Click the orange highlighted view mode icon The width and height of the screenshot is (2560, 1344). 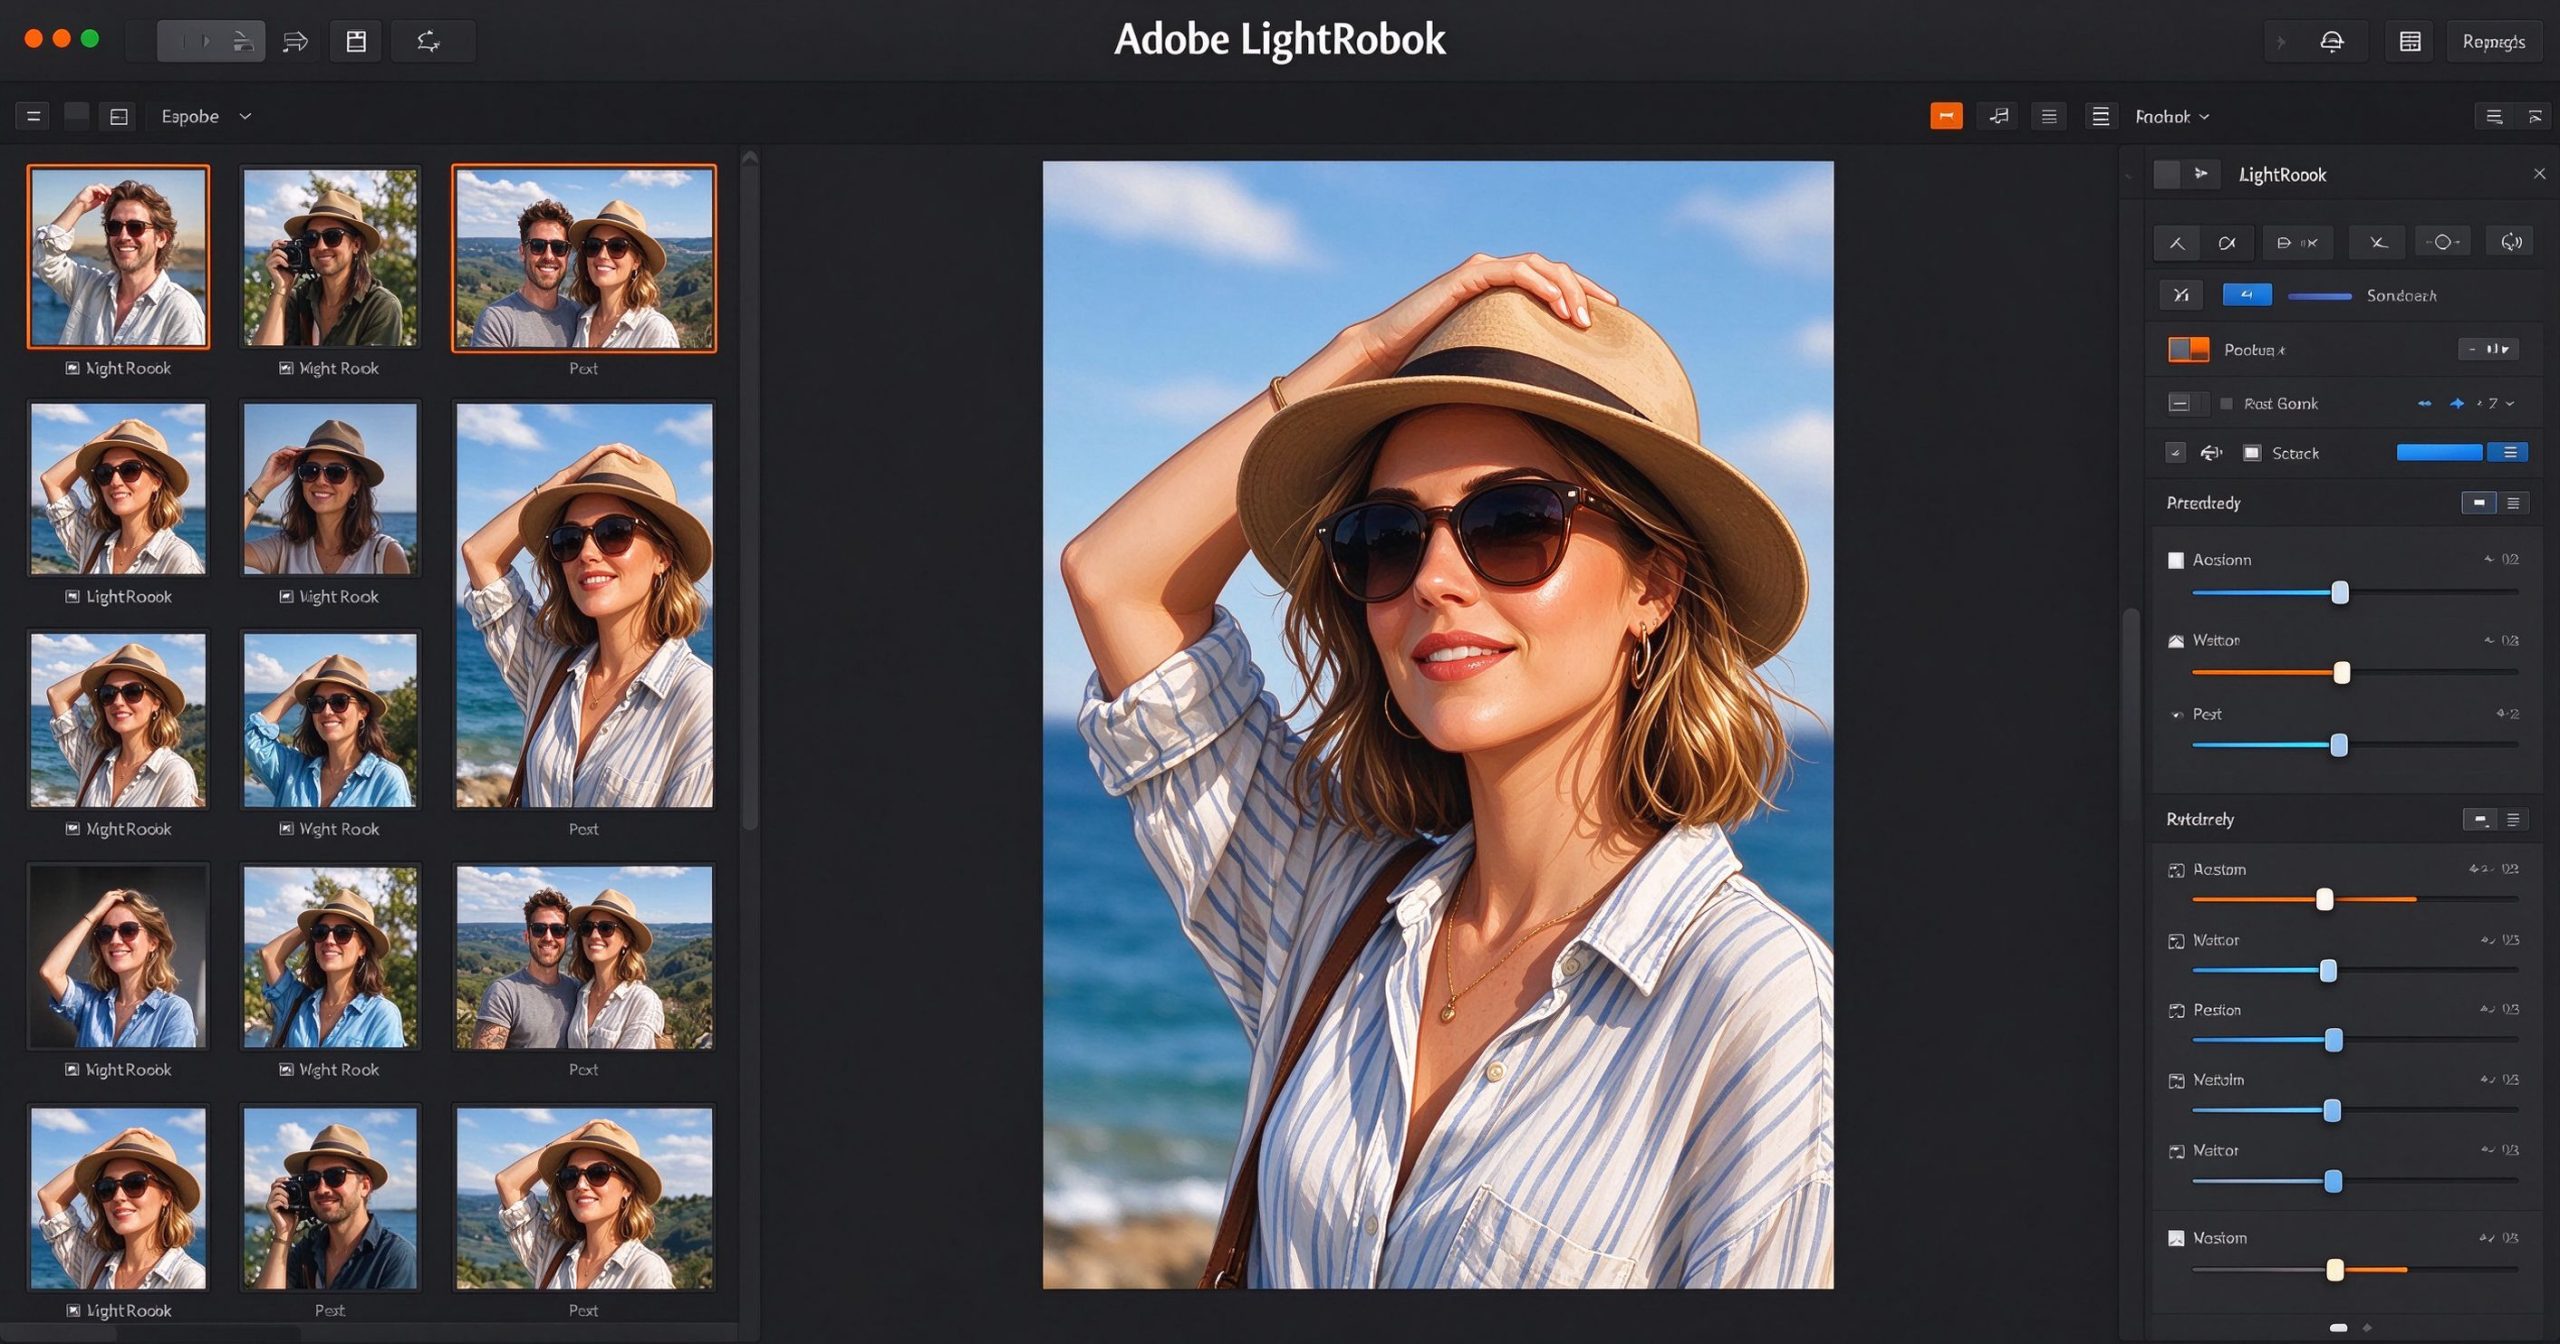[1945, 116]
